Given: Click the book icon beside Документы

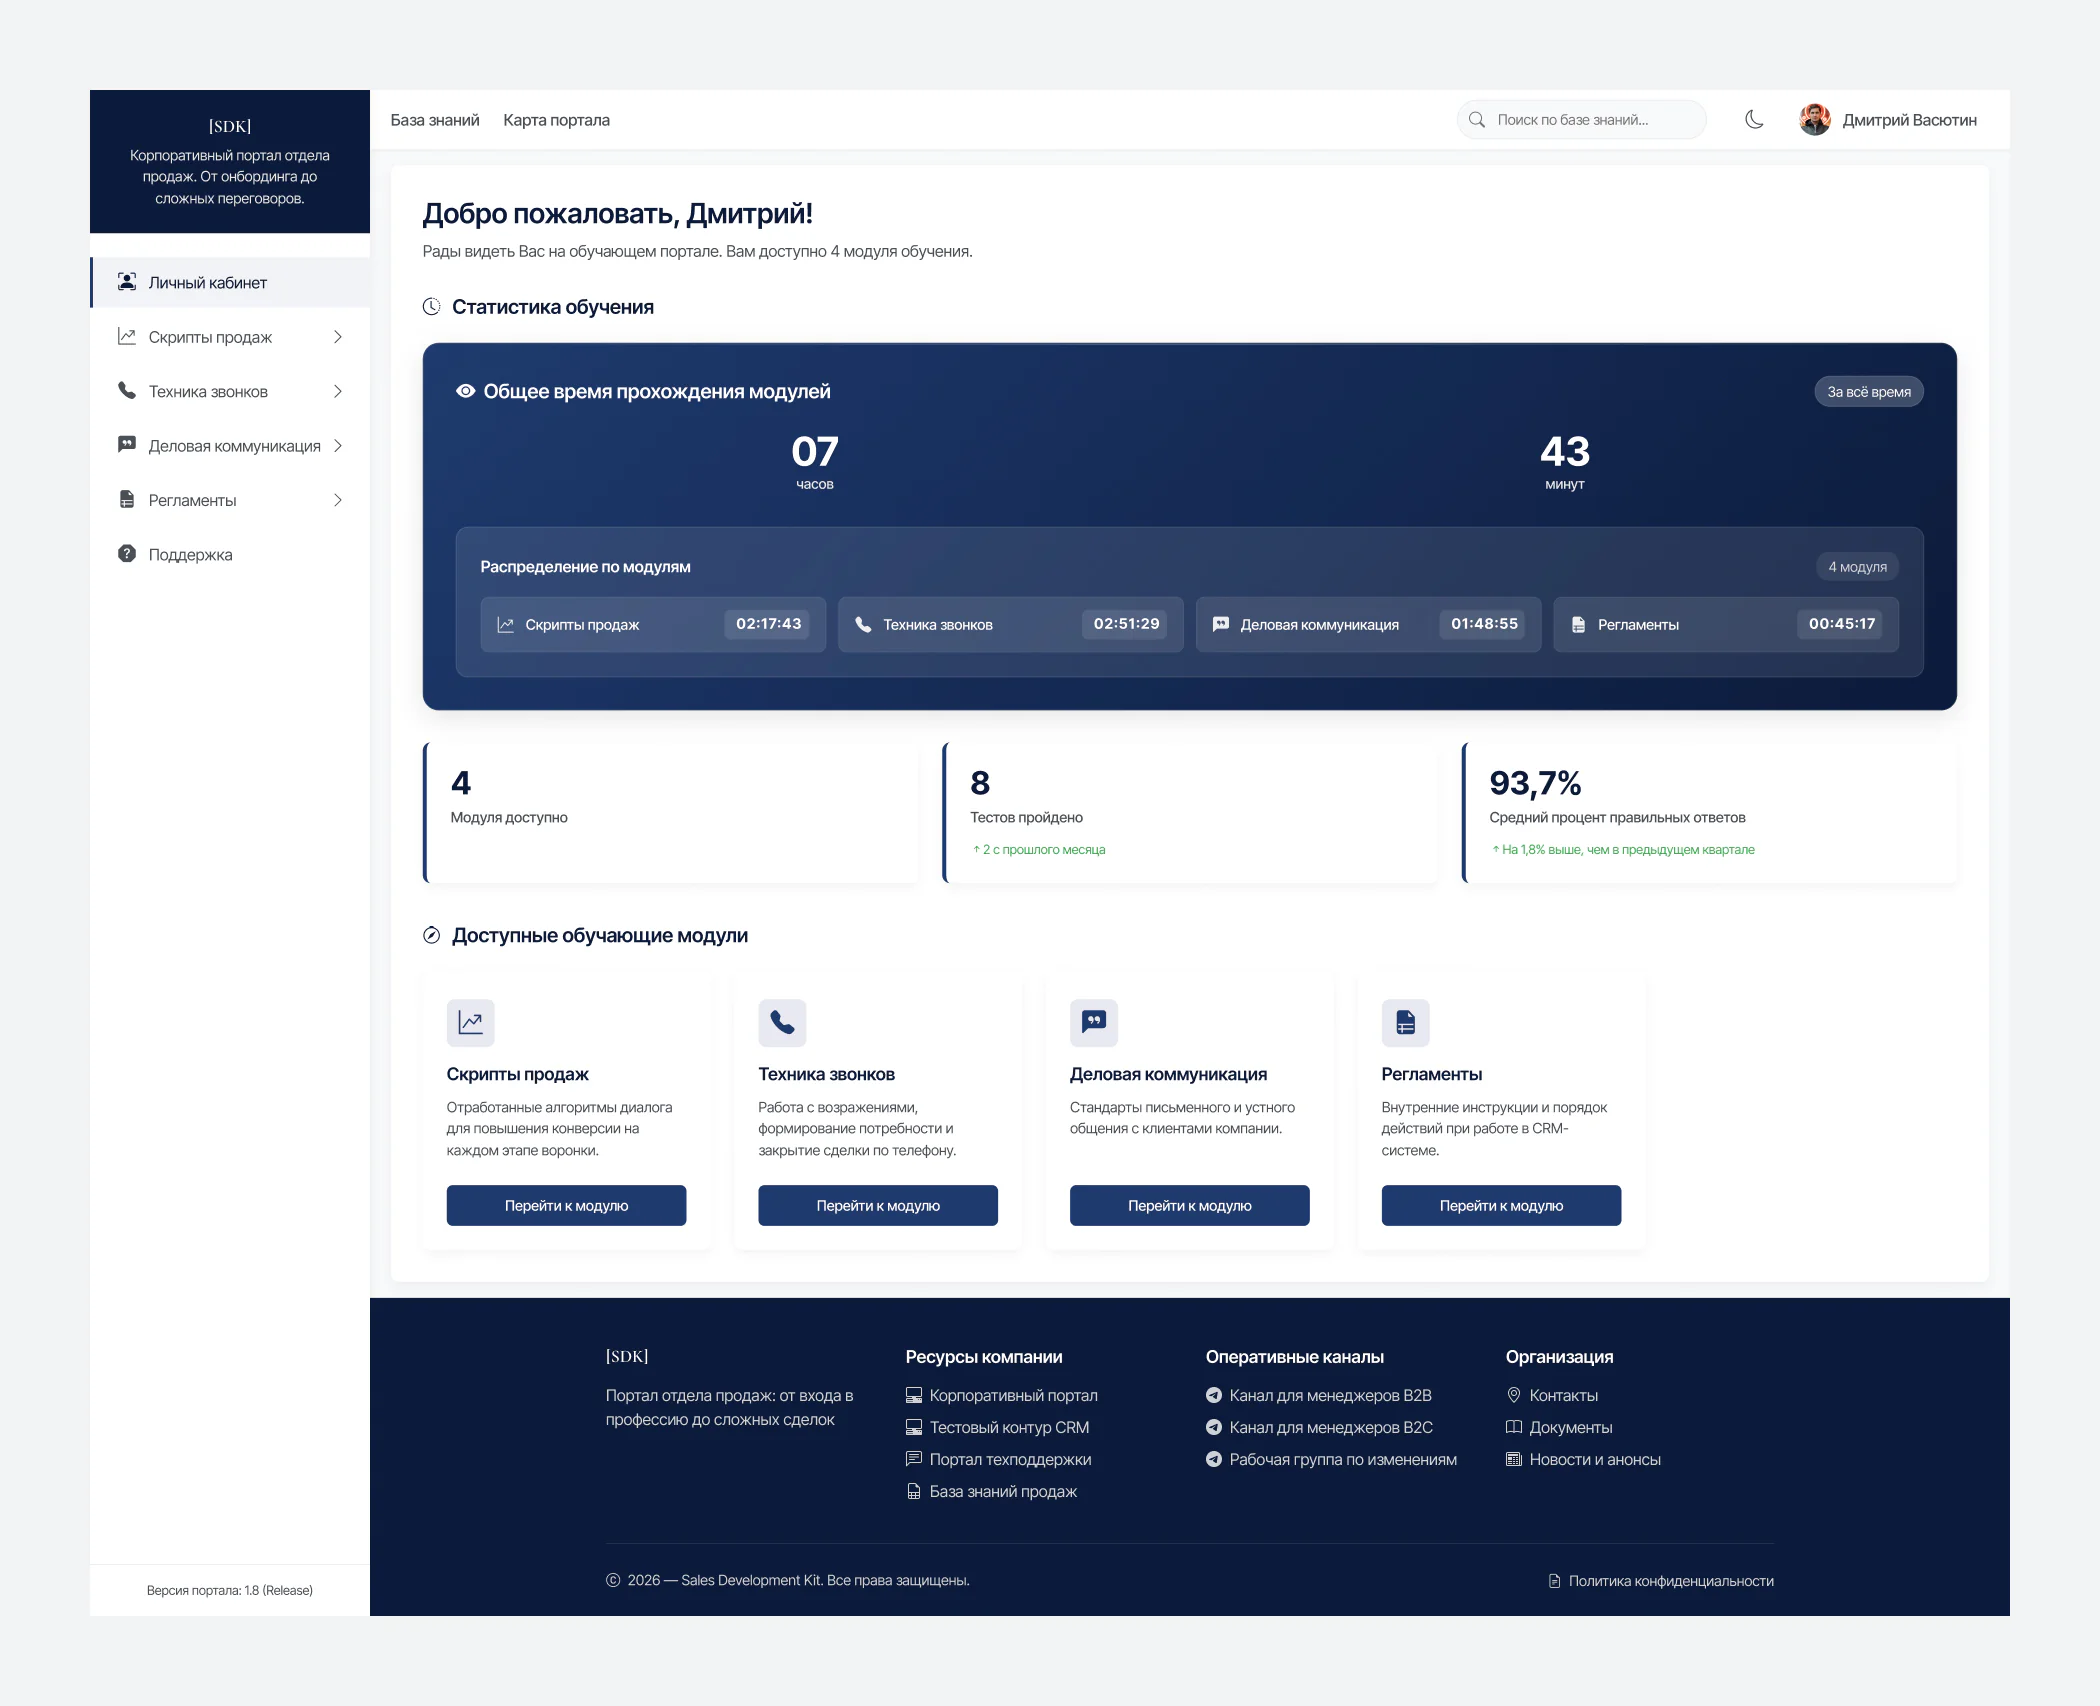Looking at the screenshot, I should pyautogui.click(x=1513, y=1427).
